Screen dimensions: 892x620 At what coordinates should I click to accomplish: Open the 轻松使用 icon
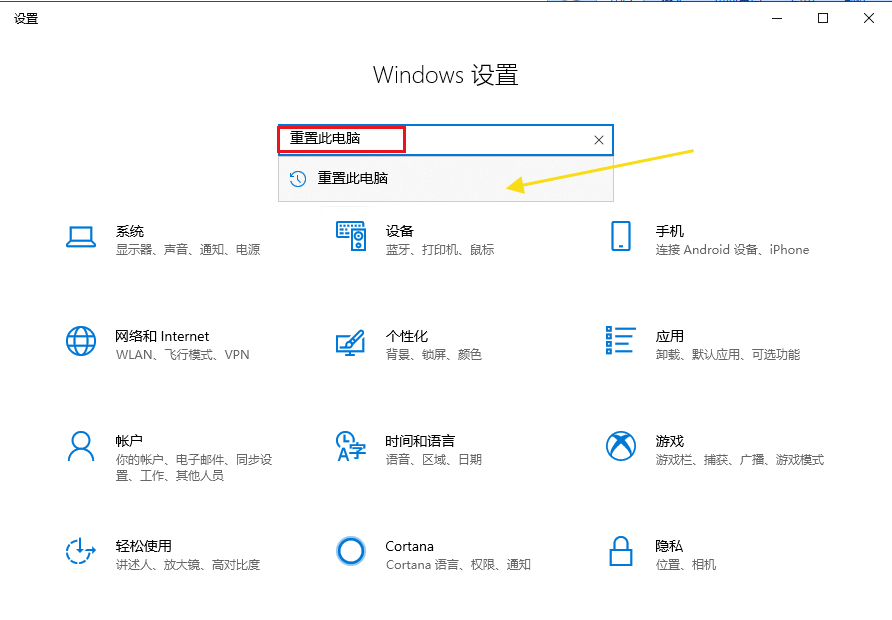81,551
